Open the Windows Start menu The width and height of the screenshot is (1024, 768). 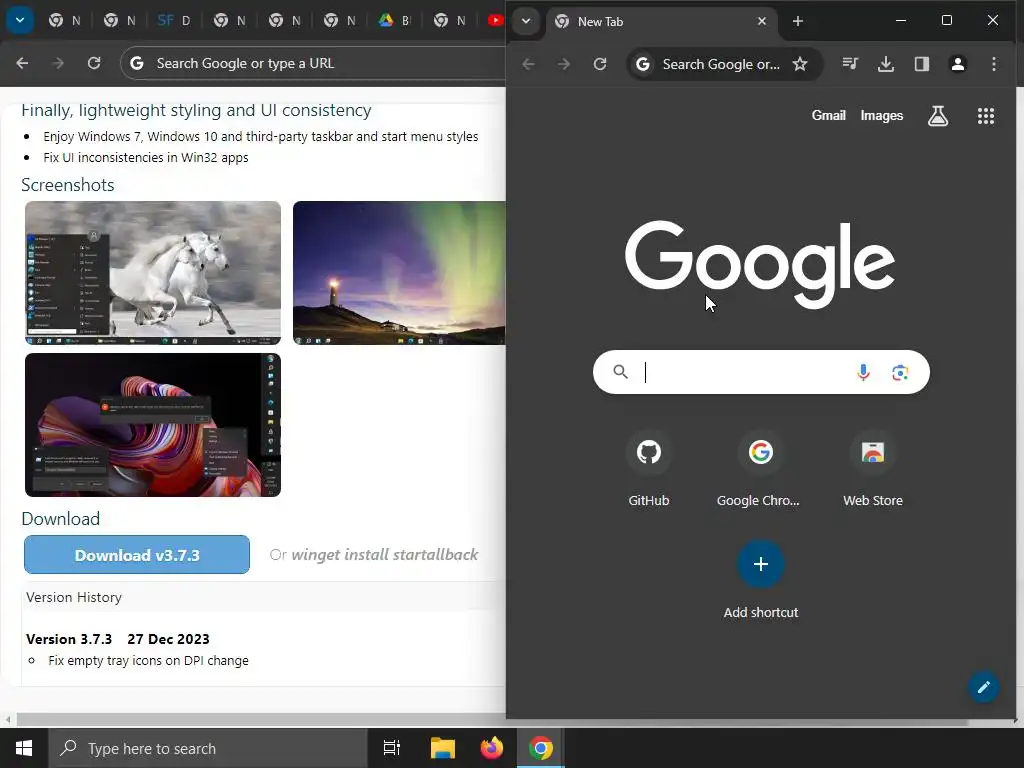click(x=24, y=748)
